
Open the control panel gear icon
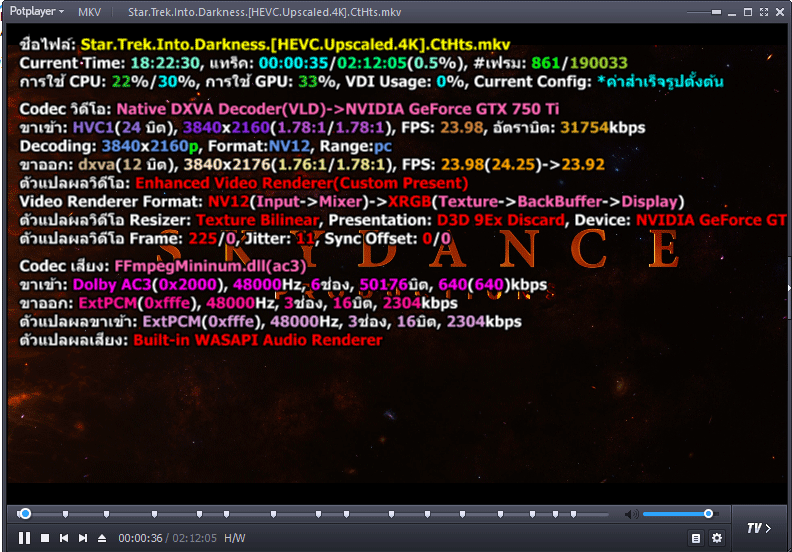717,538
